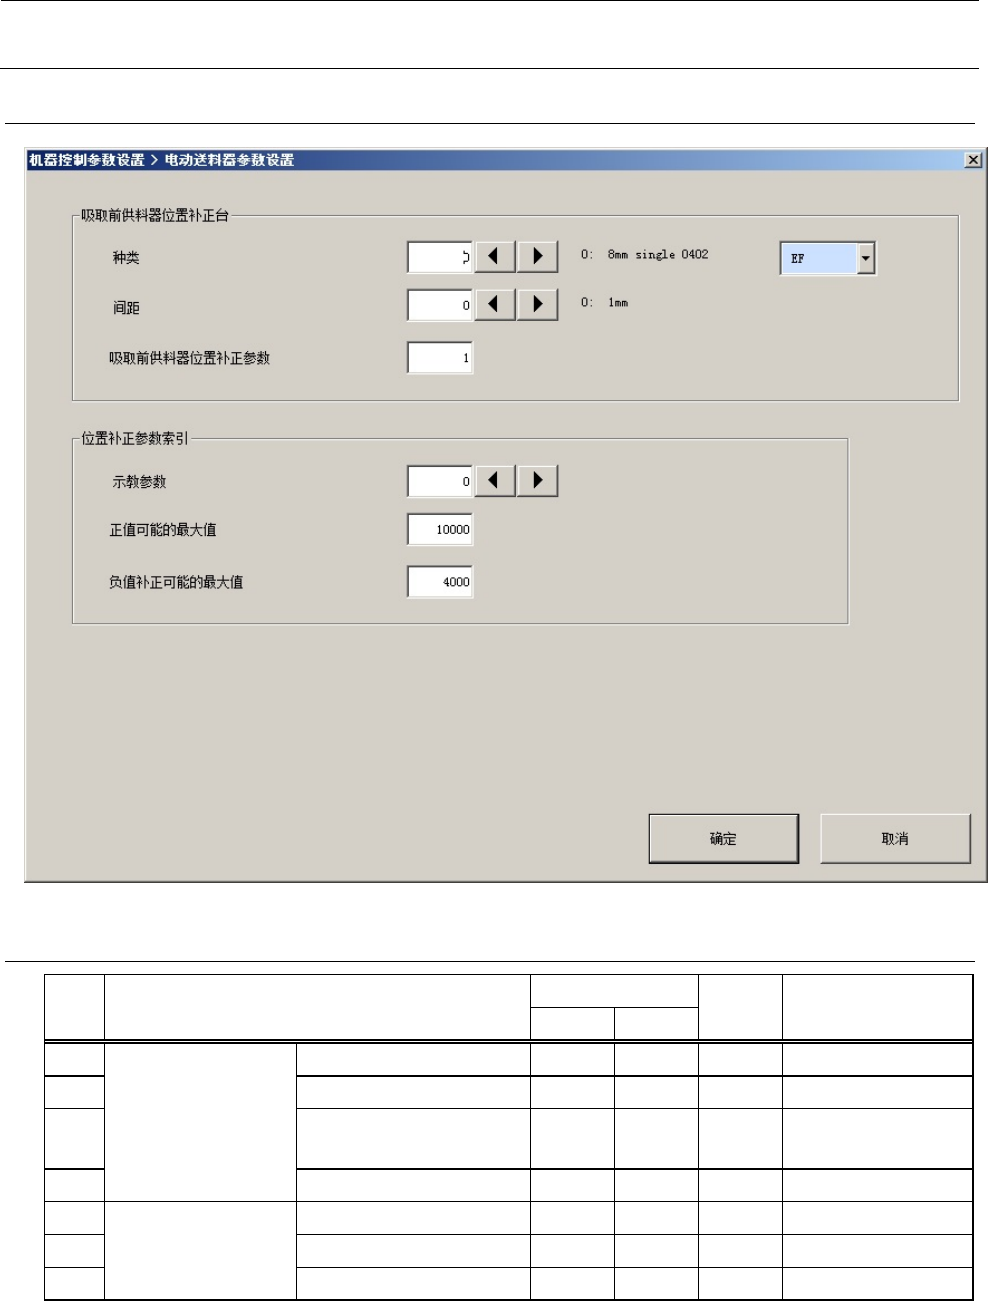Click the 种类 label
Screen dimensions: 988x1301
pos(126,258)
